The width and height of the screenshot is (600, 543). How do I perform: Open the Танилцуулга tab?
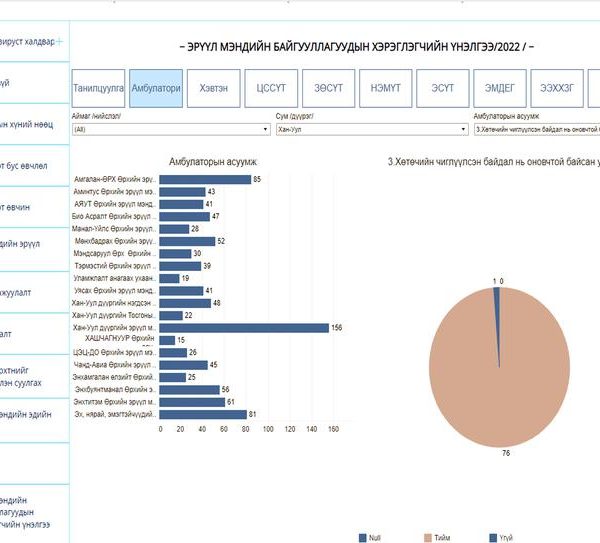tap(98, 88)
